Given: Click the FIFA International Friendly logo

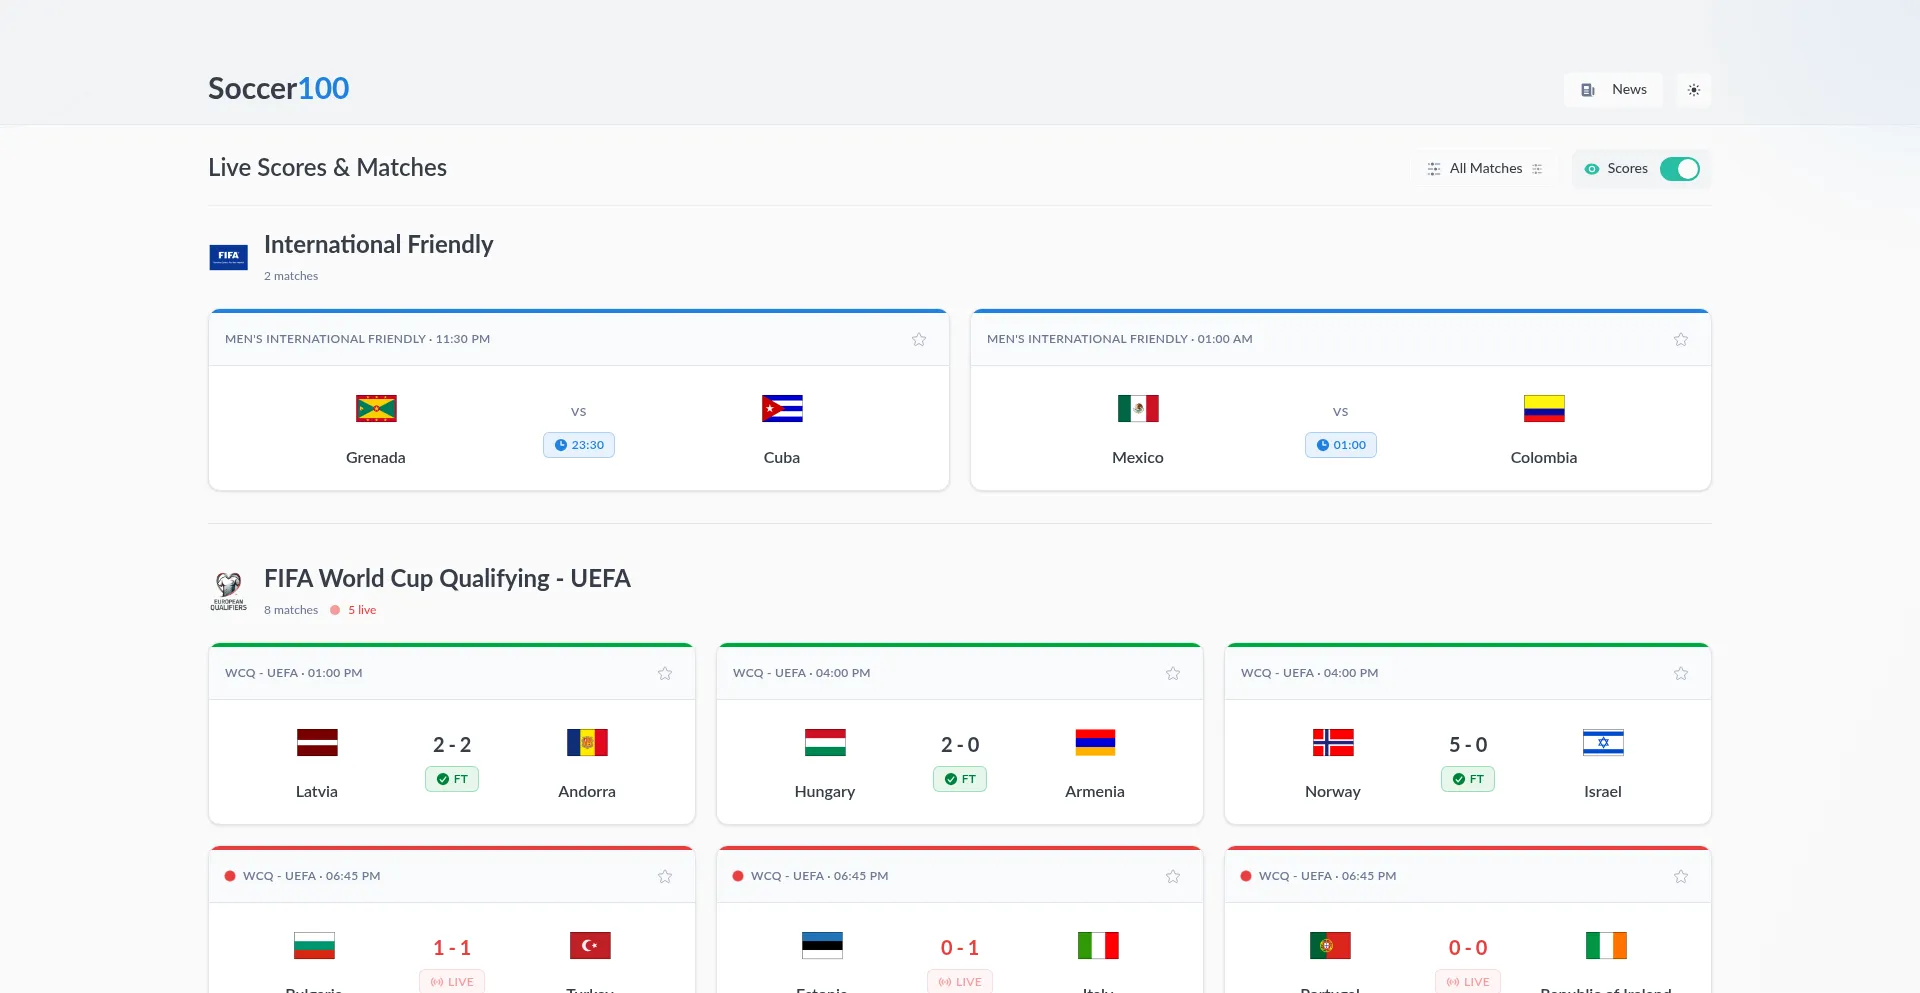Looking at the screenshot, I should [228, 257].
